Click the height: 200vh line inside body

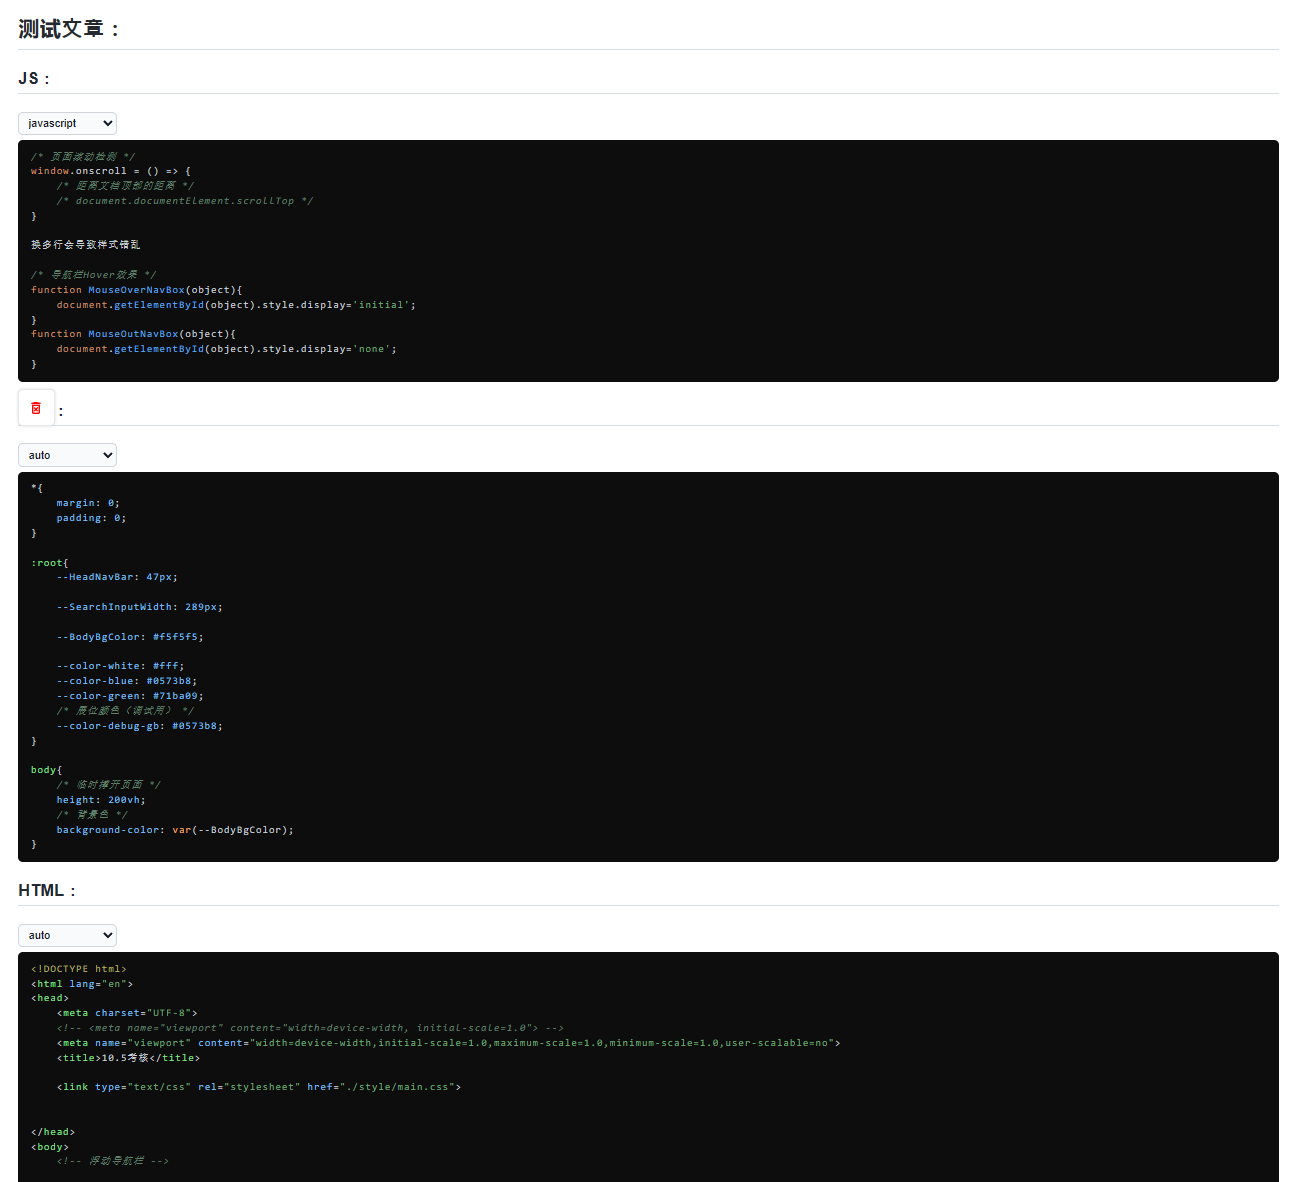click(x=100, y=799)
